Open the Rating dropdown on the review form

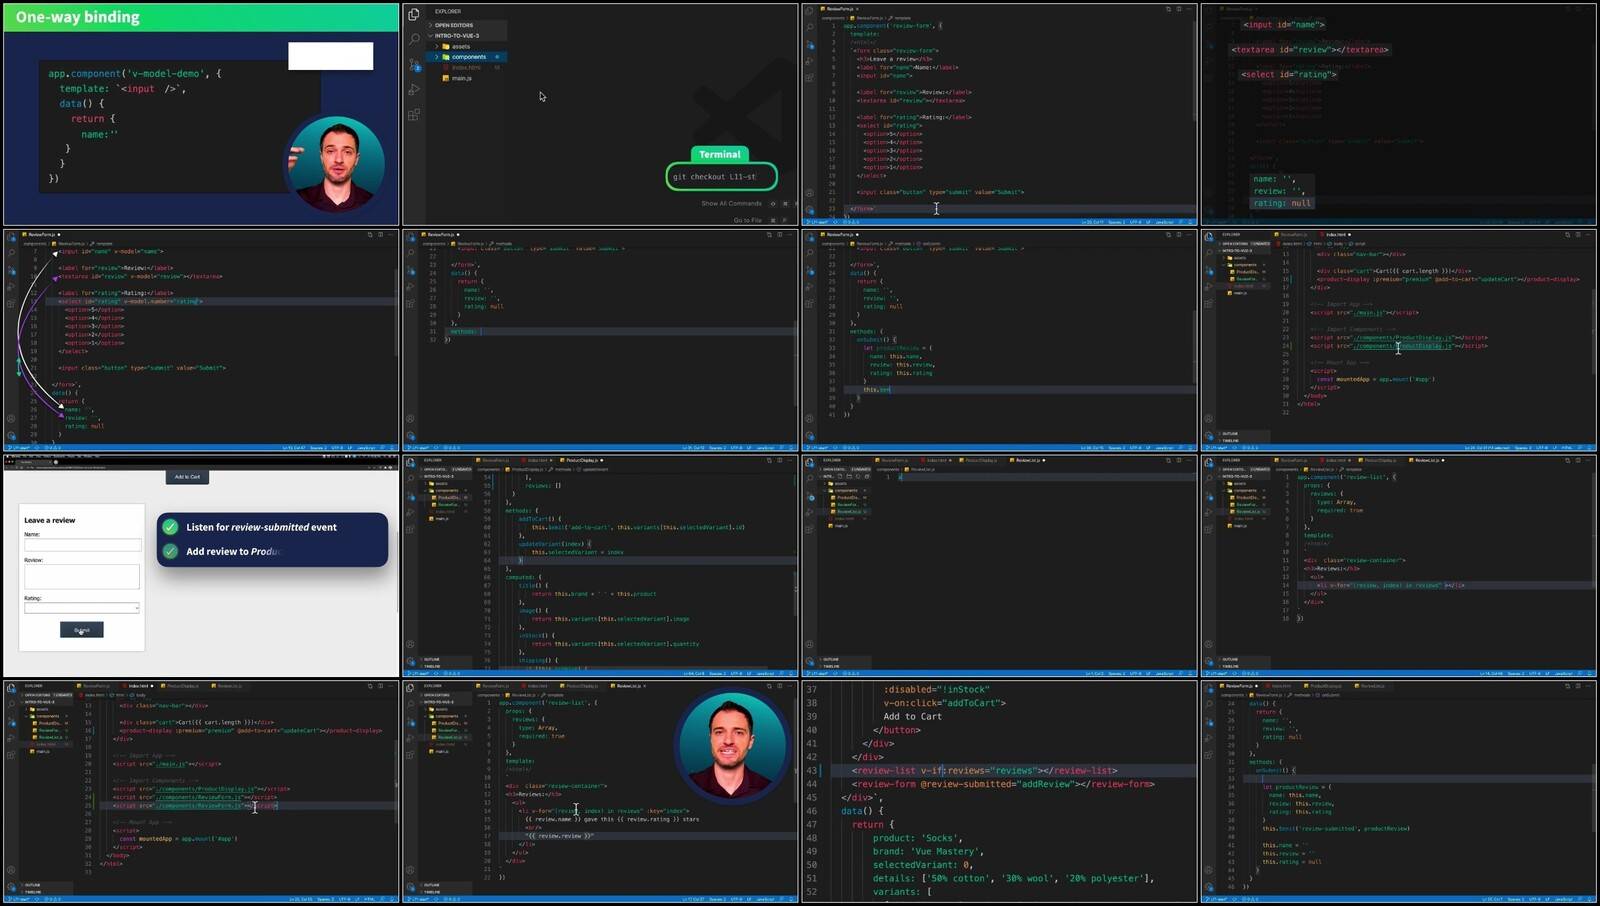81,607
